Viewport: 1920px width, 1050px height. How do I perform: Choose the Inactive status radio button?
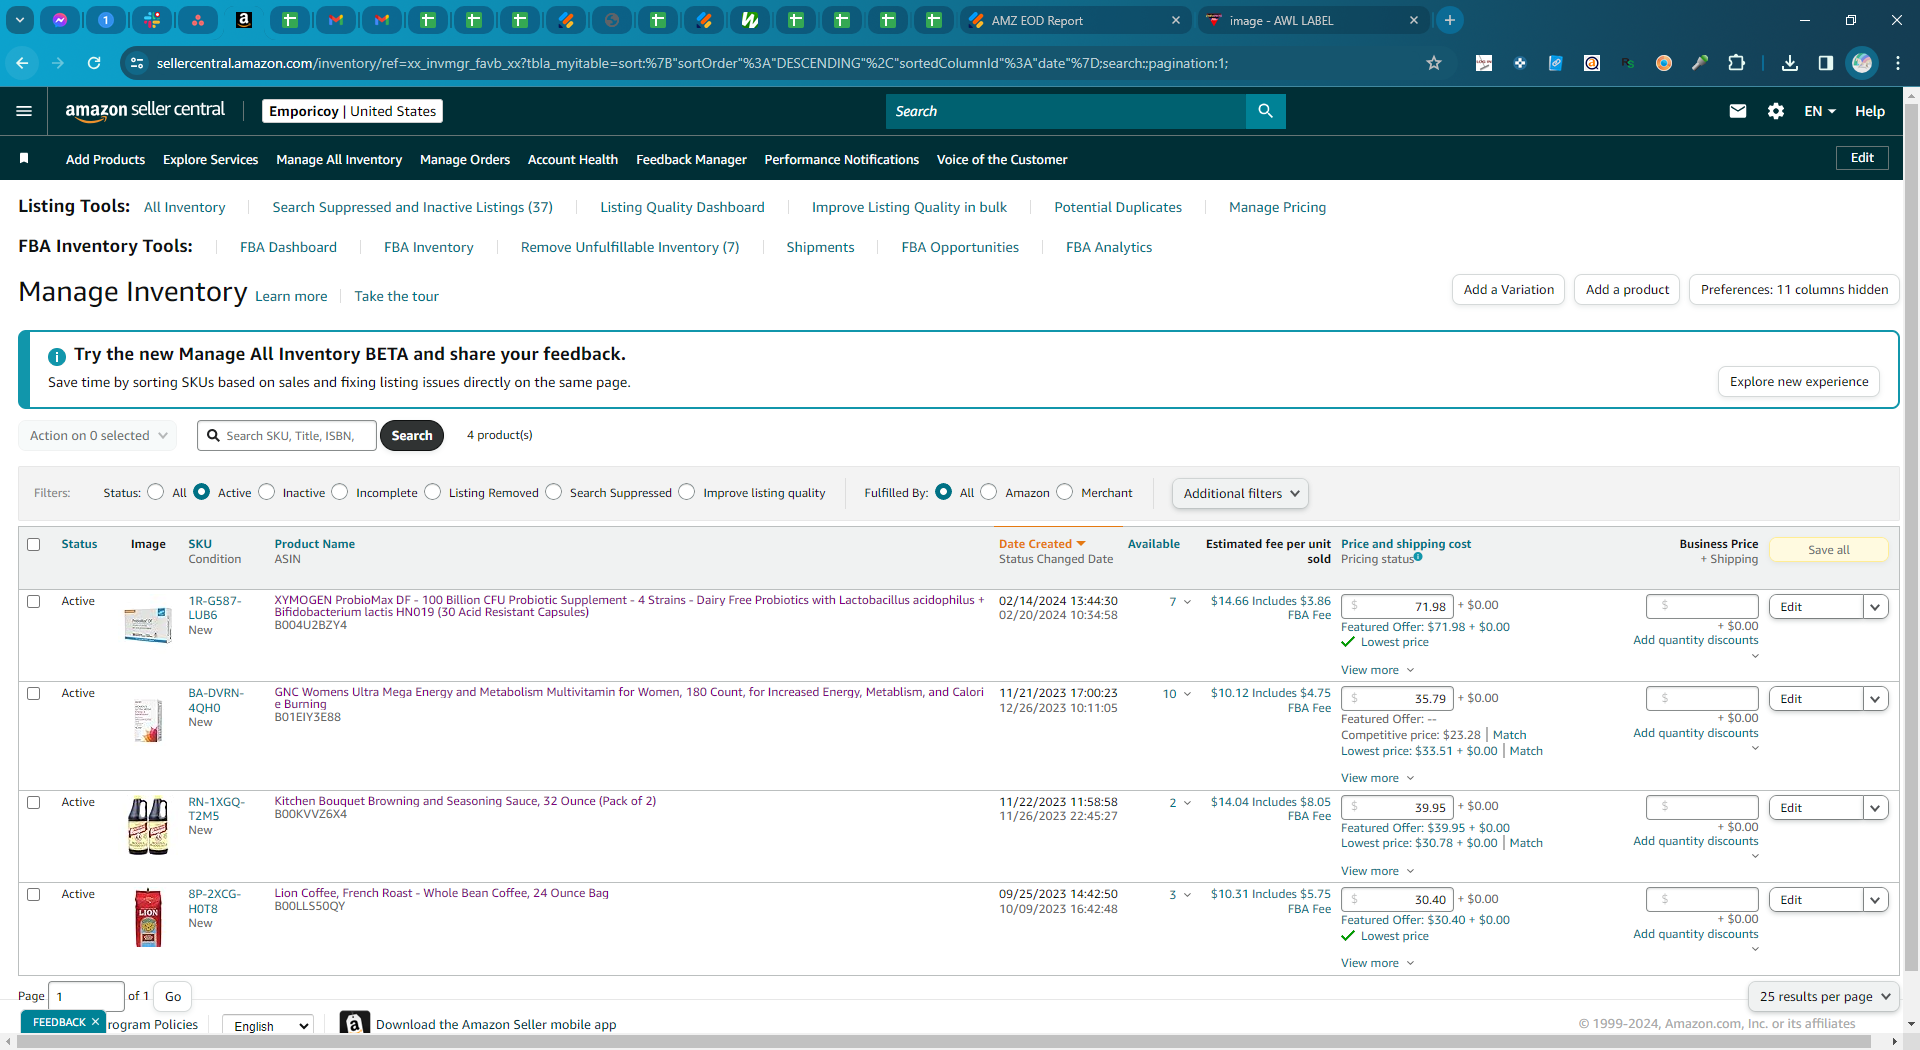(267, 492)
